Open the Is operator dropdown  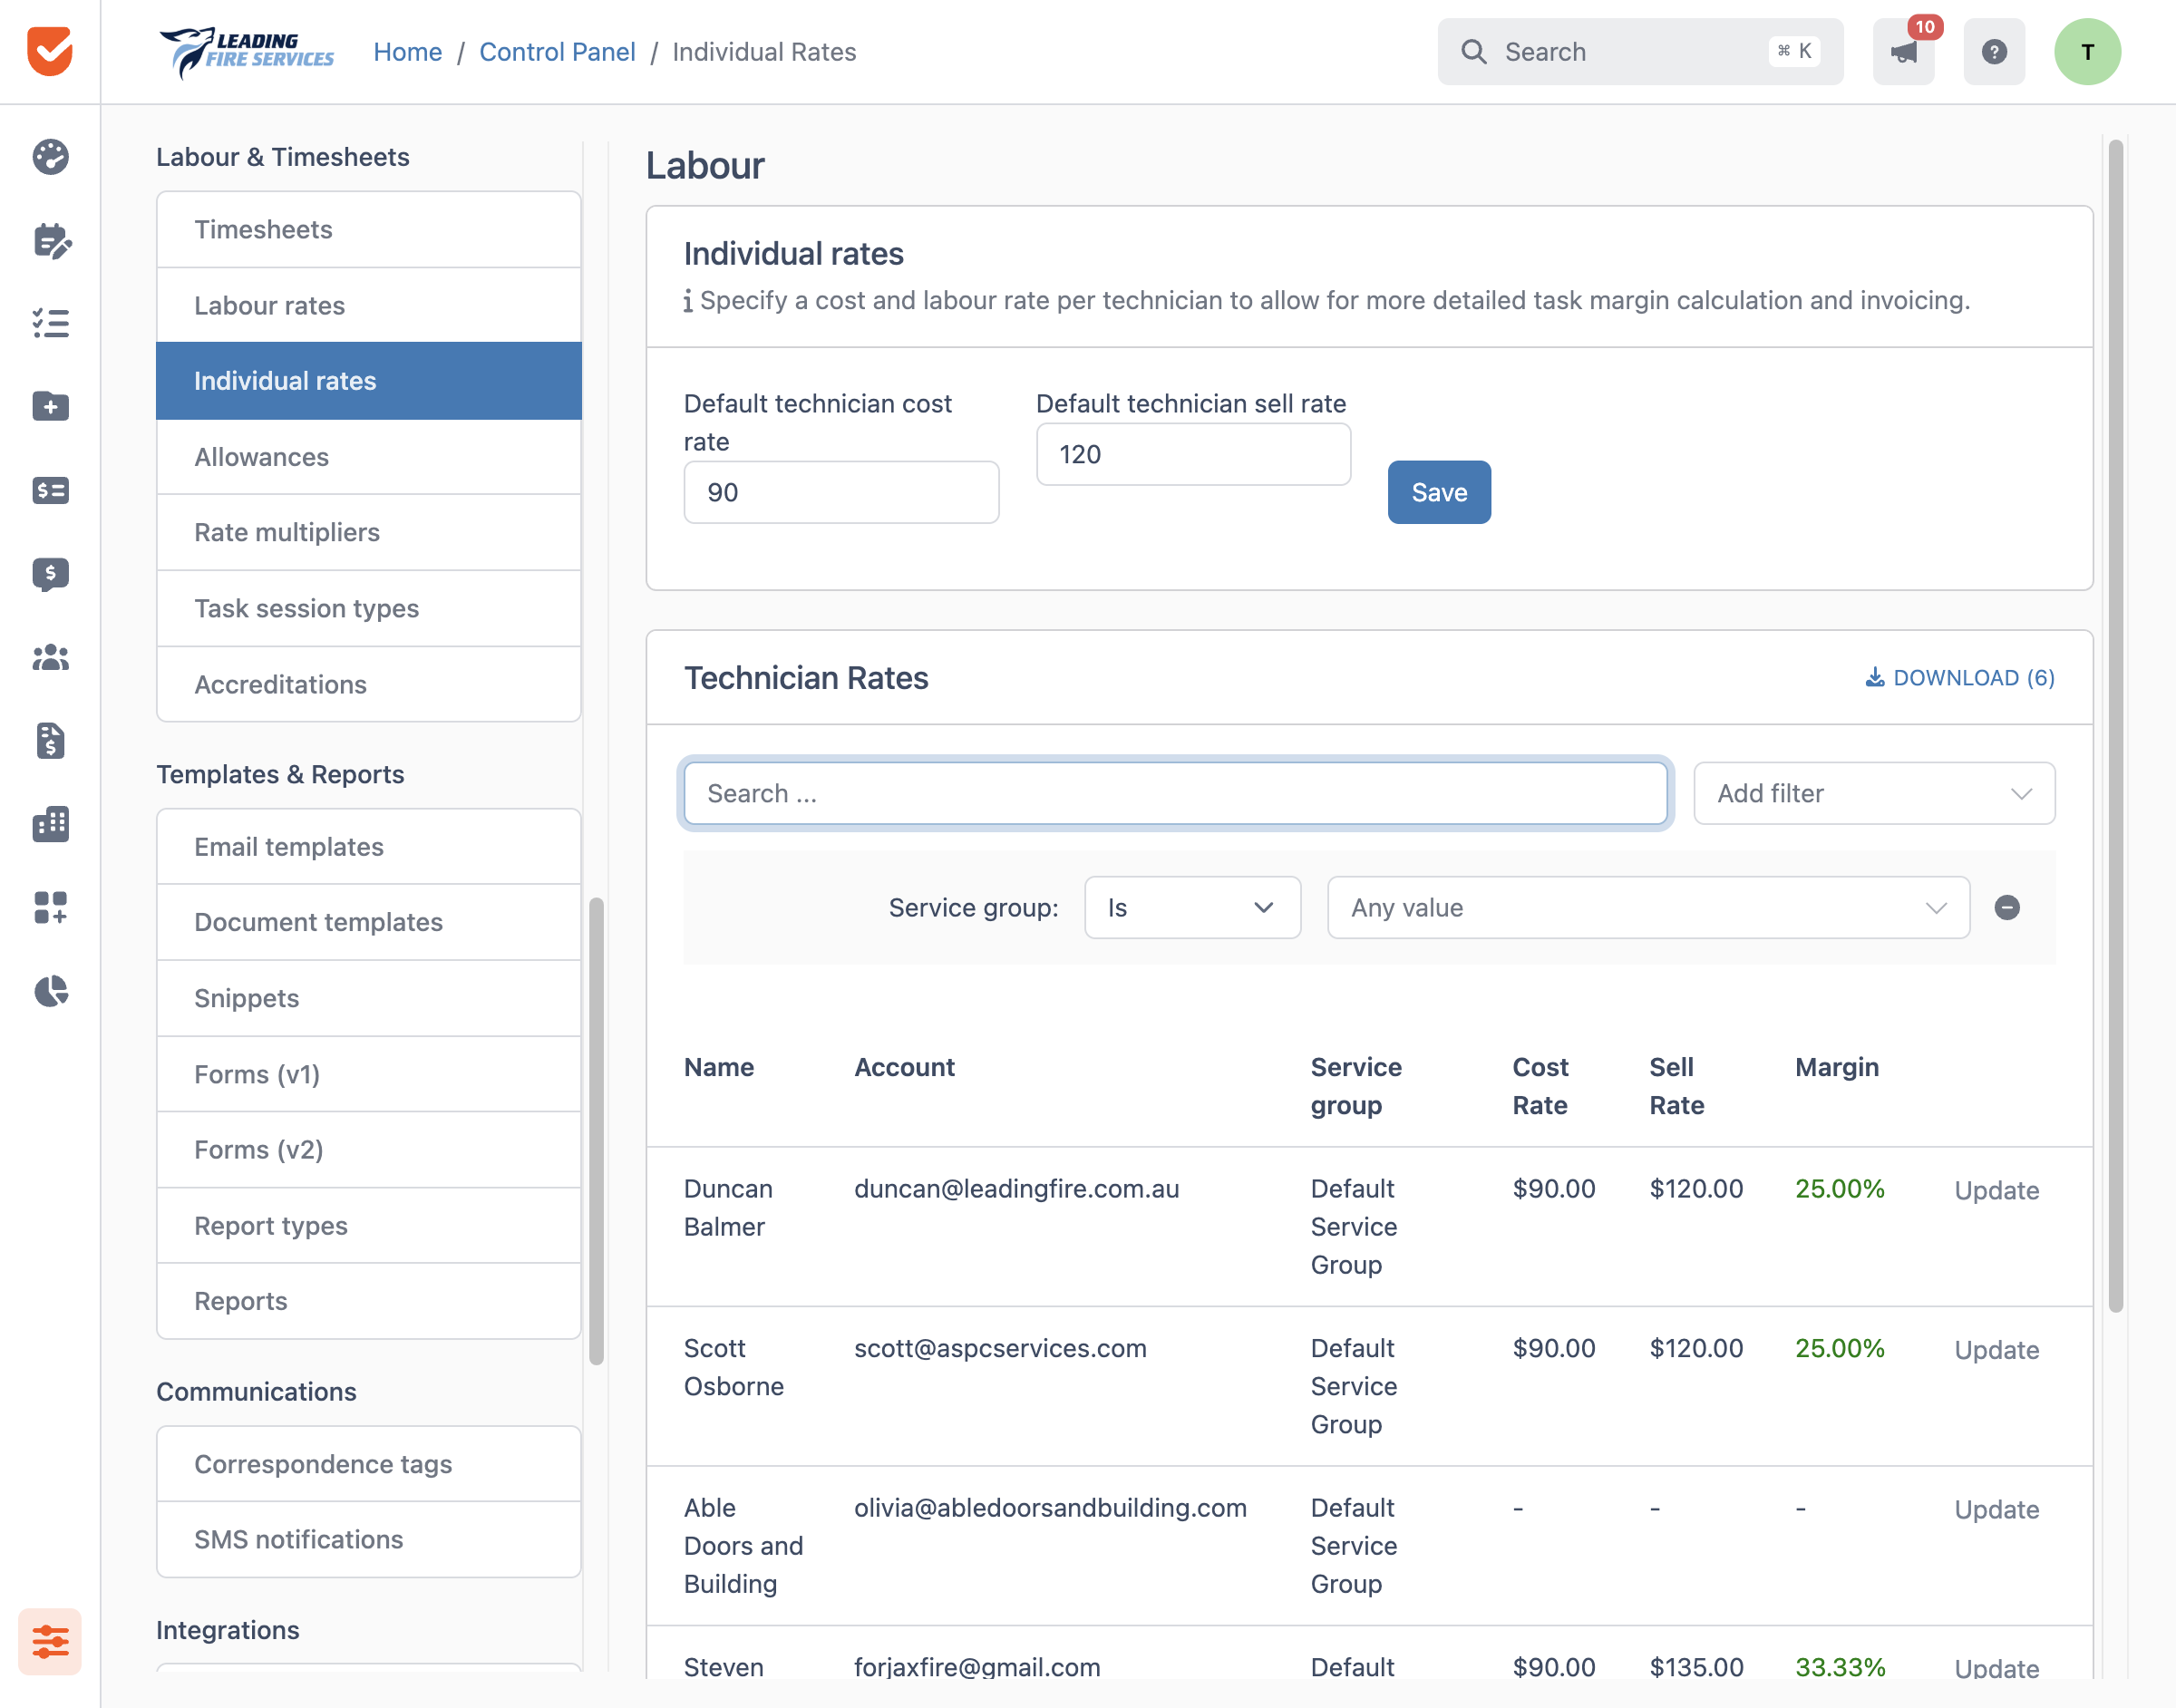(x=1192, y=907)
